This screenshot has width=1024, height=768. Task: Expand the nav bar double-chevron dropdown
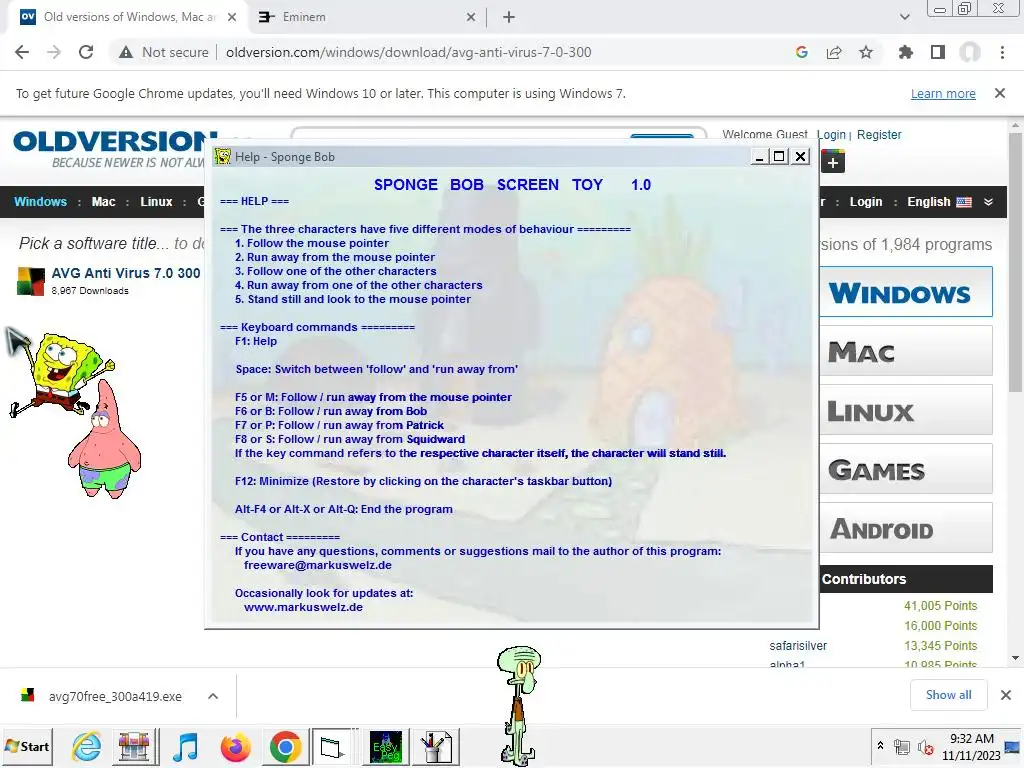(989, 202)
